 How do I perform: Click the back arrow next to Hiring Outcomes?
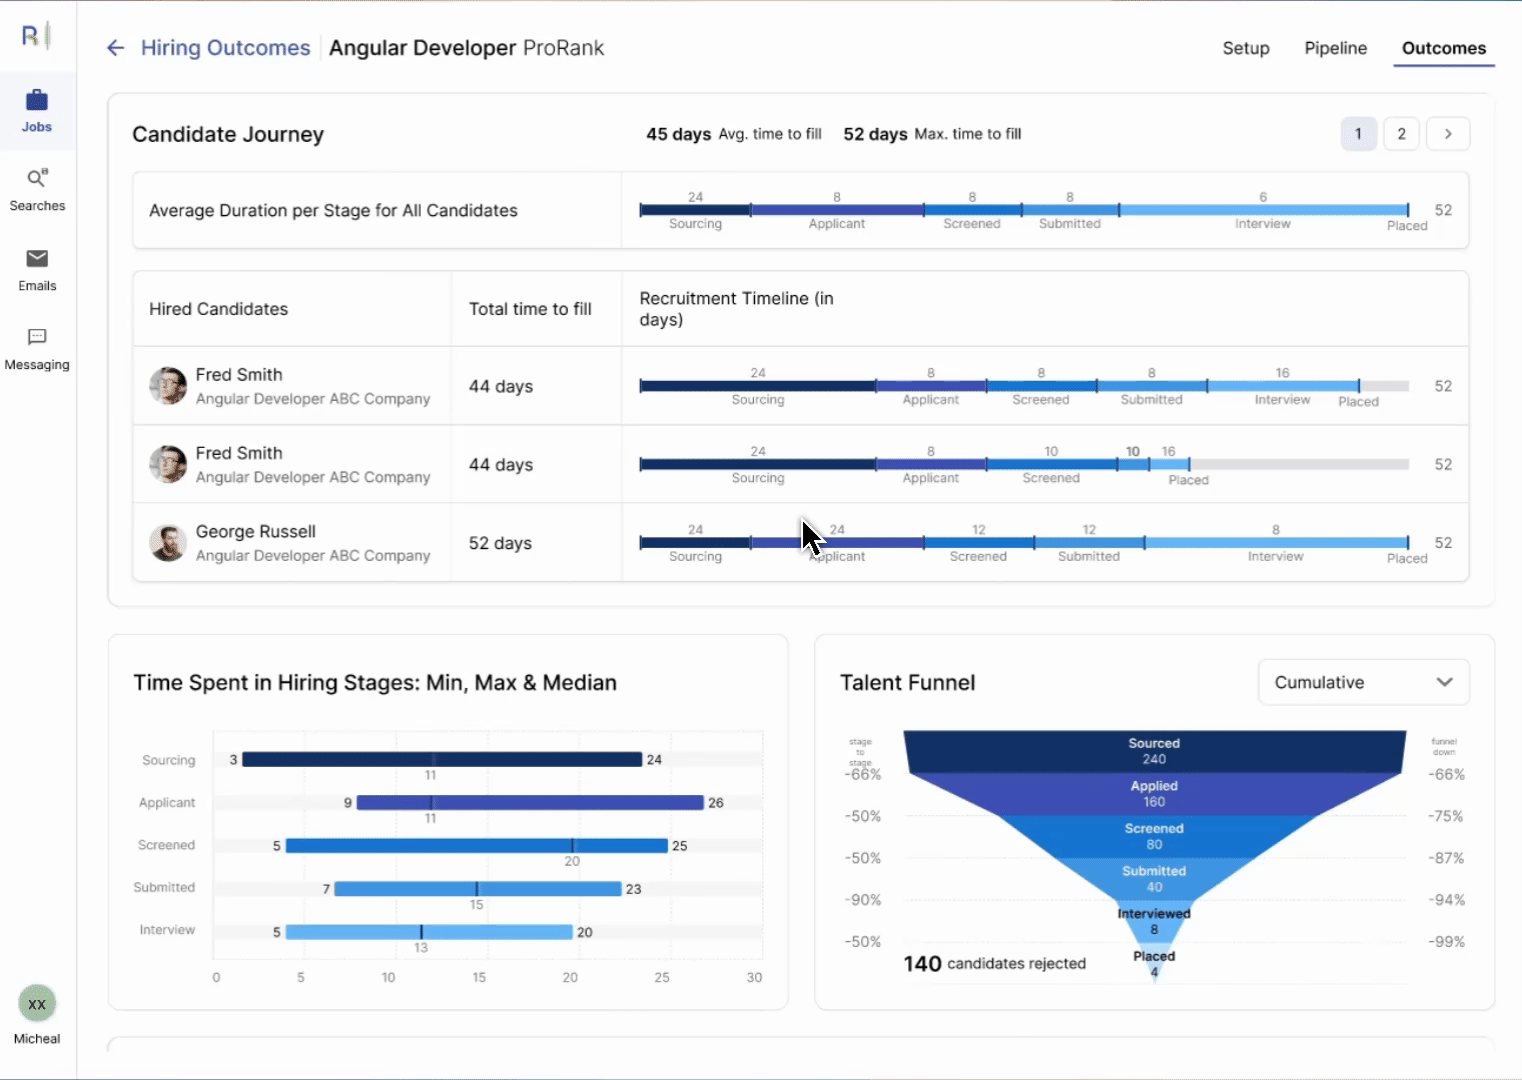click(115, 47)
